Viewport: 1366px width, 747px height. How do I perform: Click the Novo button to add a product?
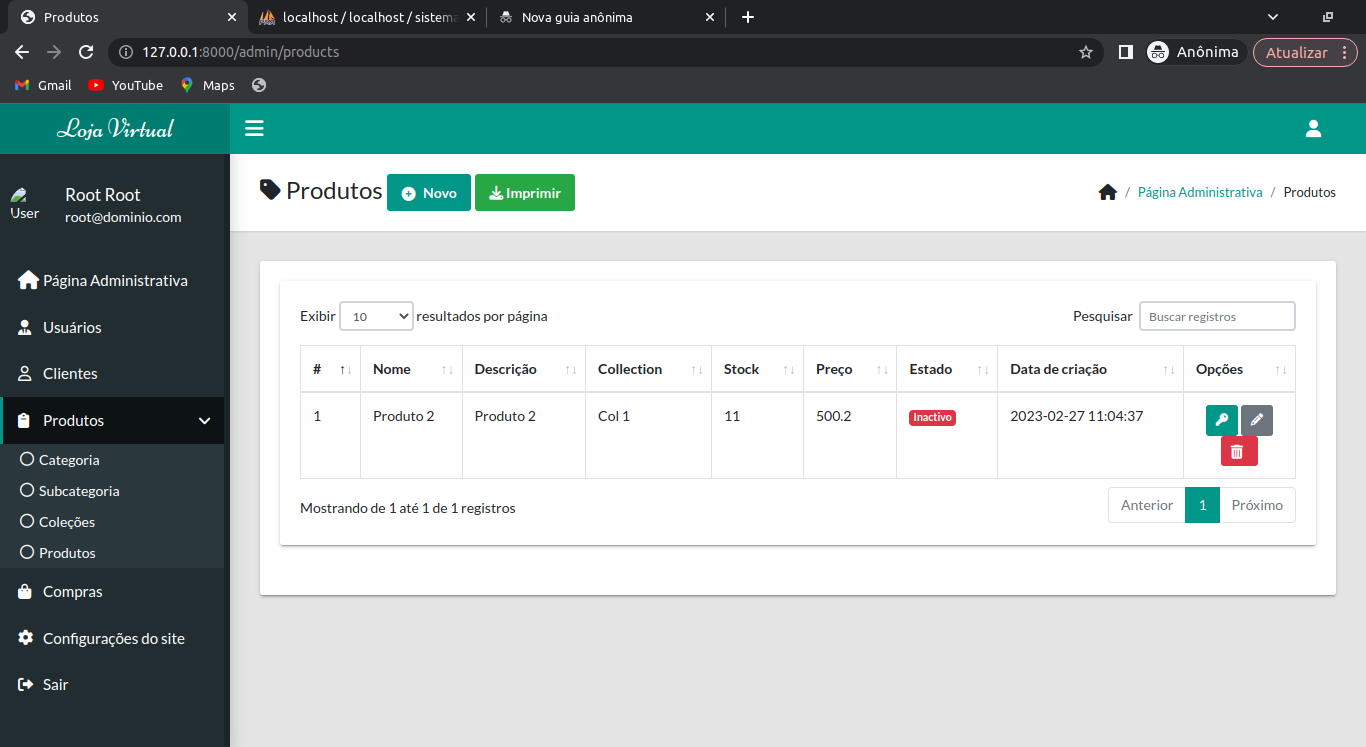click(x=428, y=192)
